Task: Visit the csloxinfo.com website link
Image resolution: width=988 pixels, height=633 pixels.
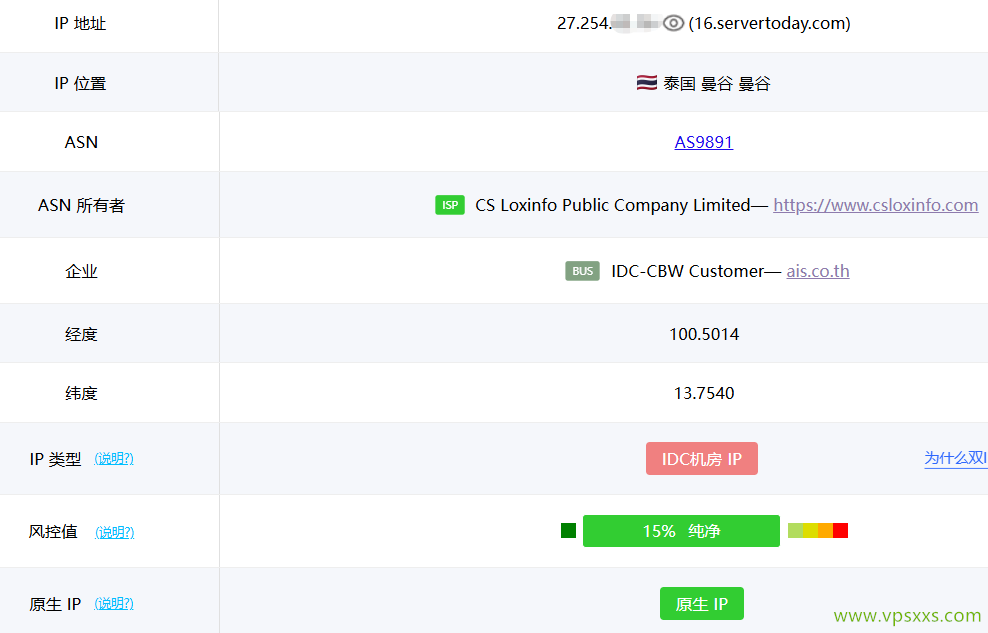Action: click(x=875, y=205)
